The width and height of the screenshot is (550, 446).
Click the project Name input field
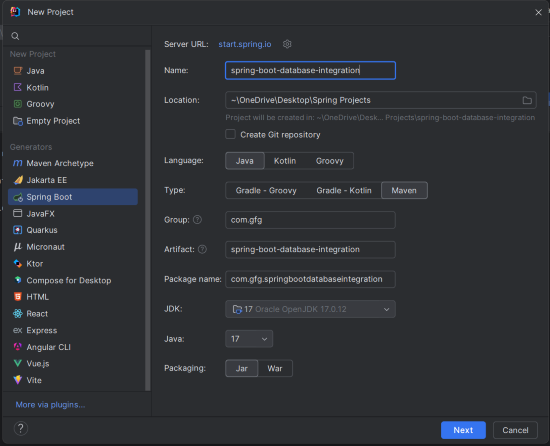point(310,70)
